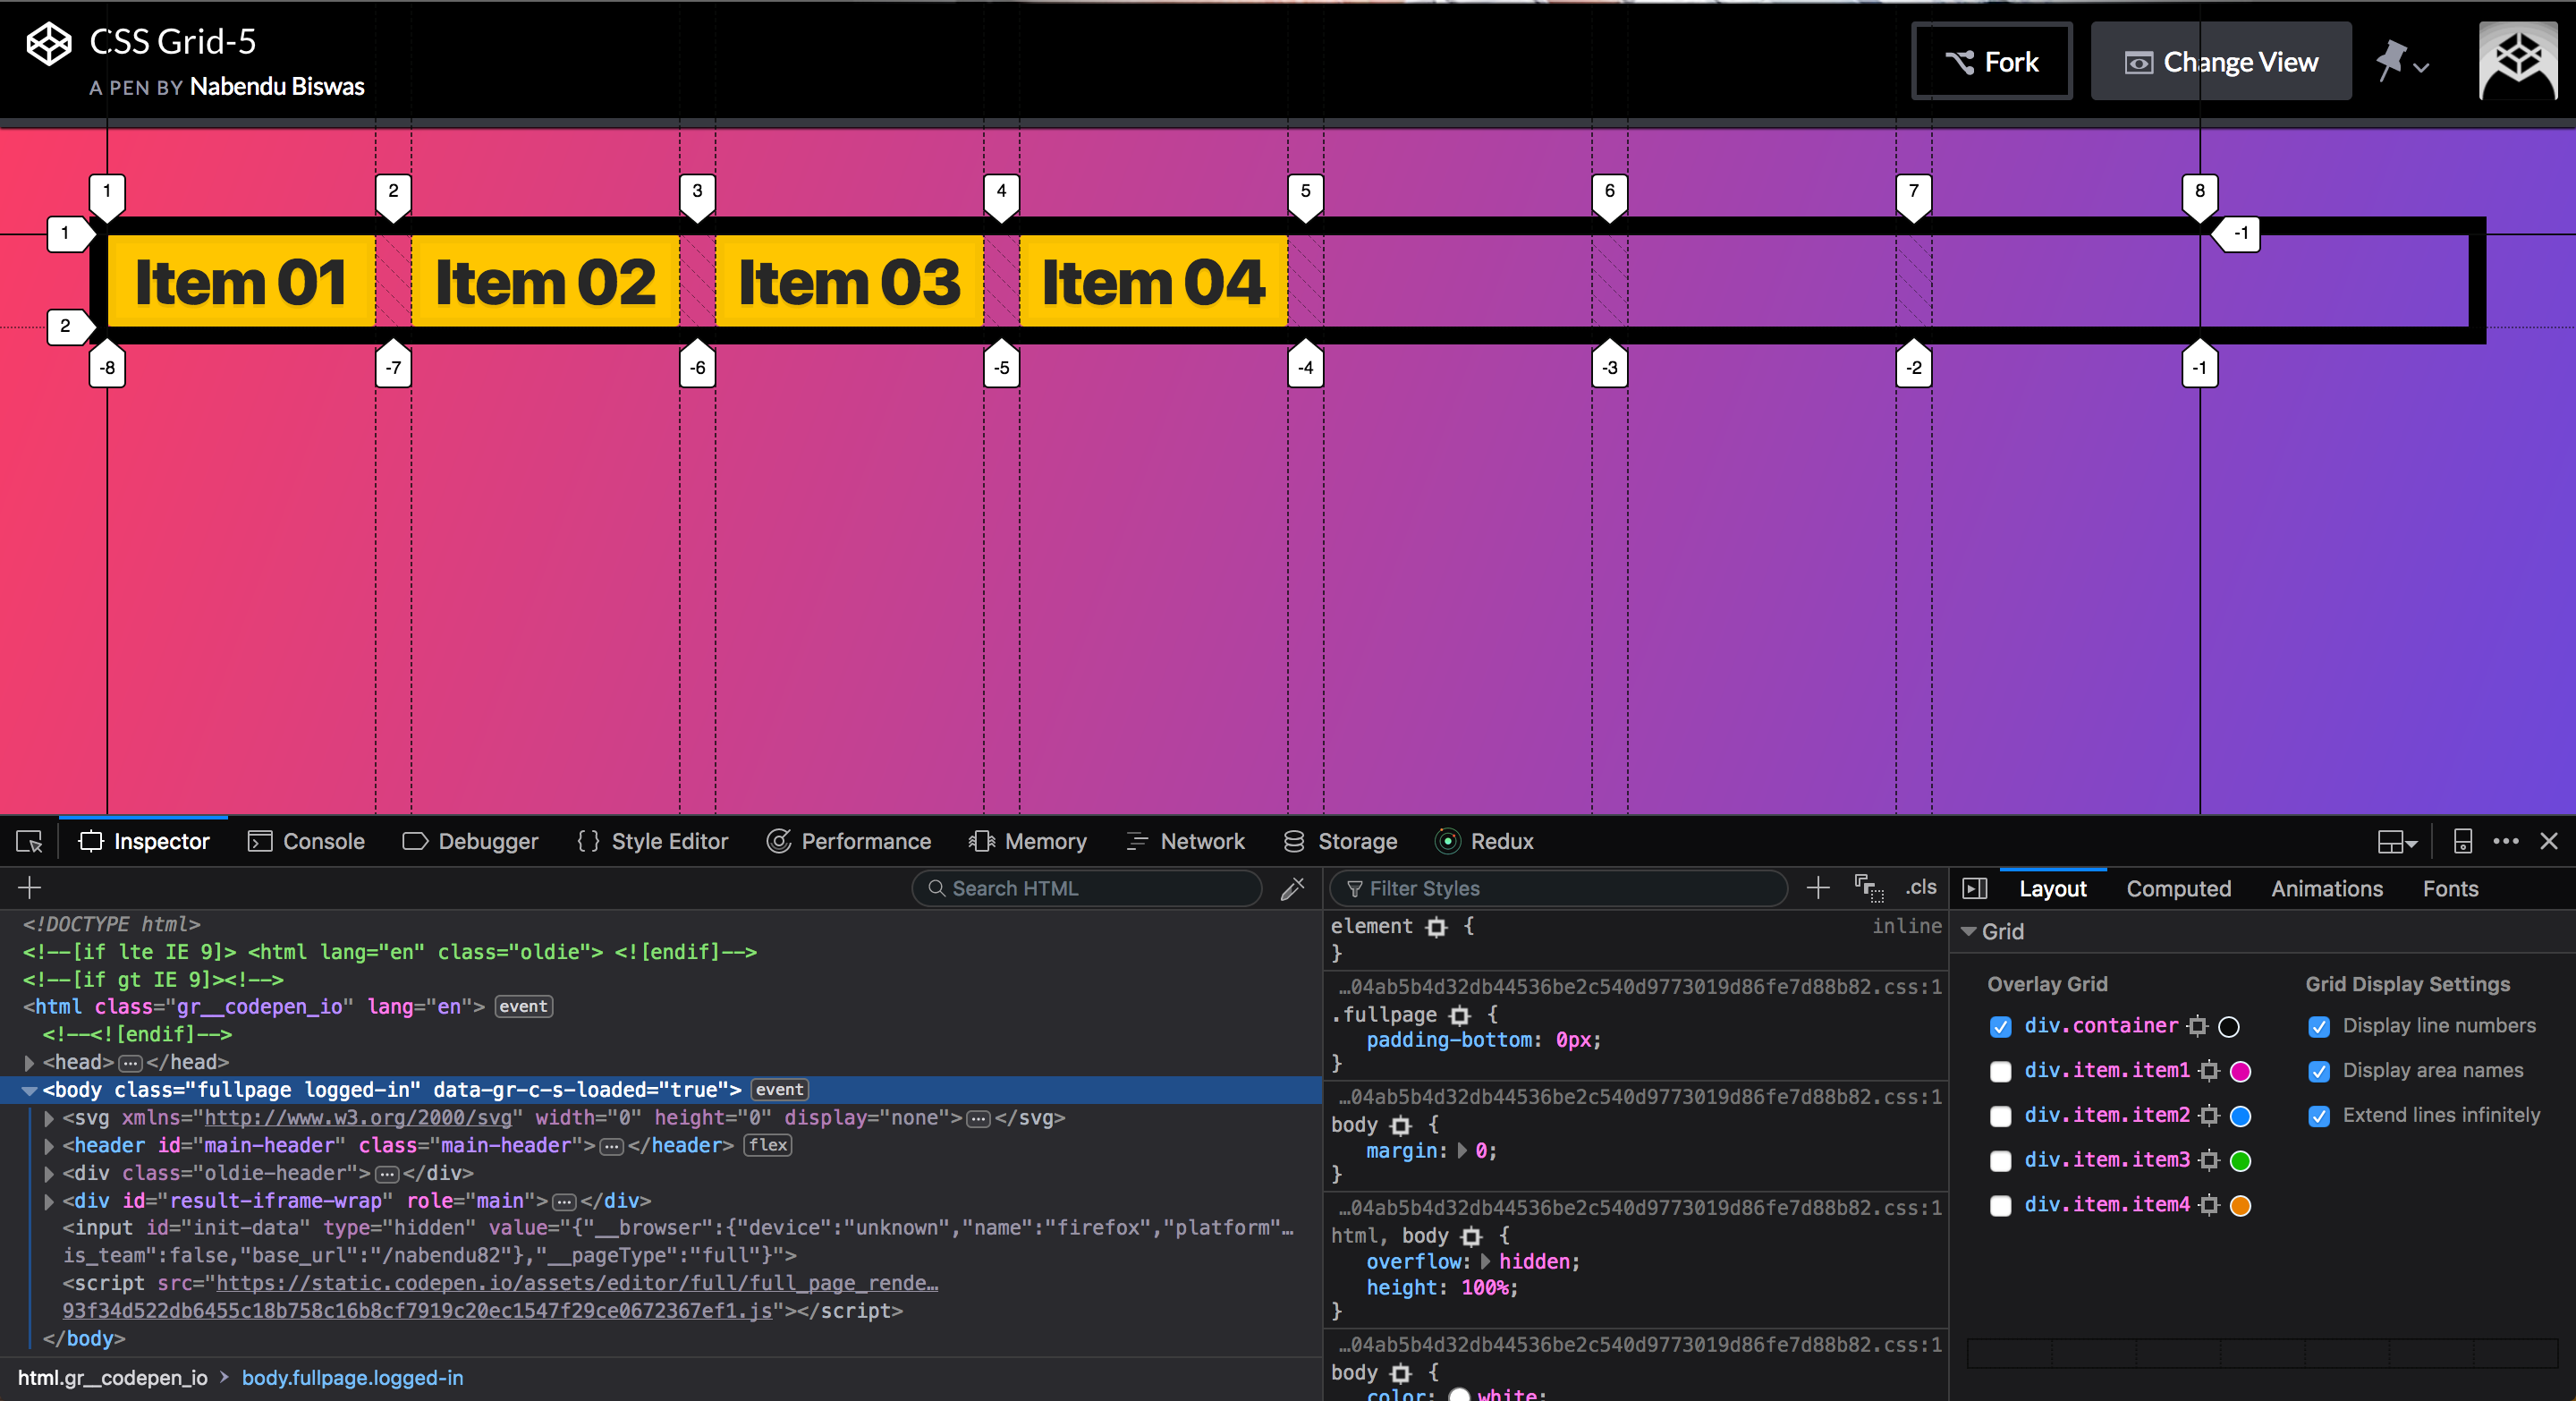Click the Fork button
This screenshot has width=2576, height=1401.
point(1991,61)
